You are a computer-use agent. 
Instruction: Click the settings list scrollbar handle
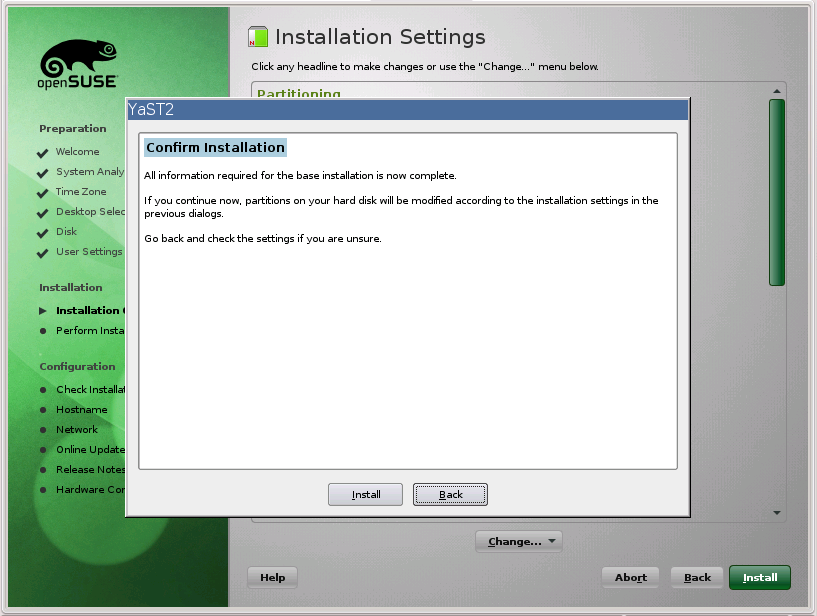tap(776, 192)
